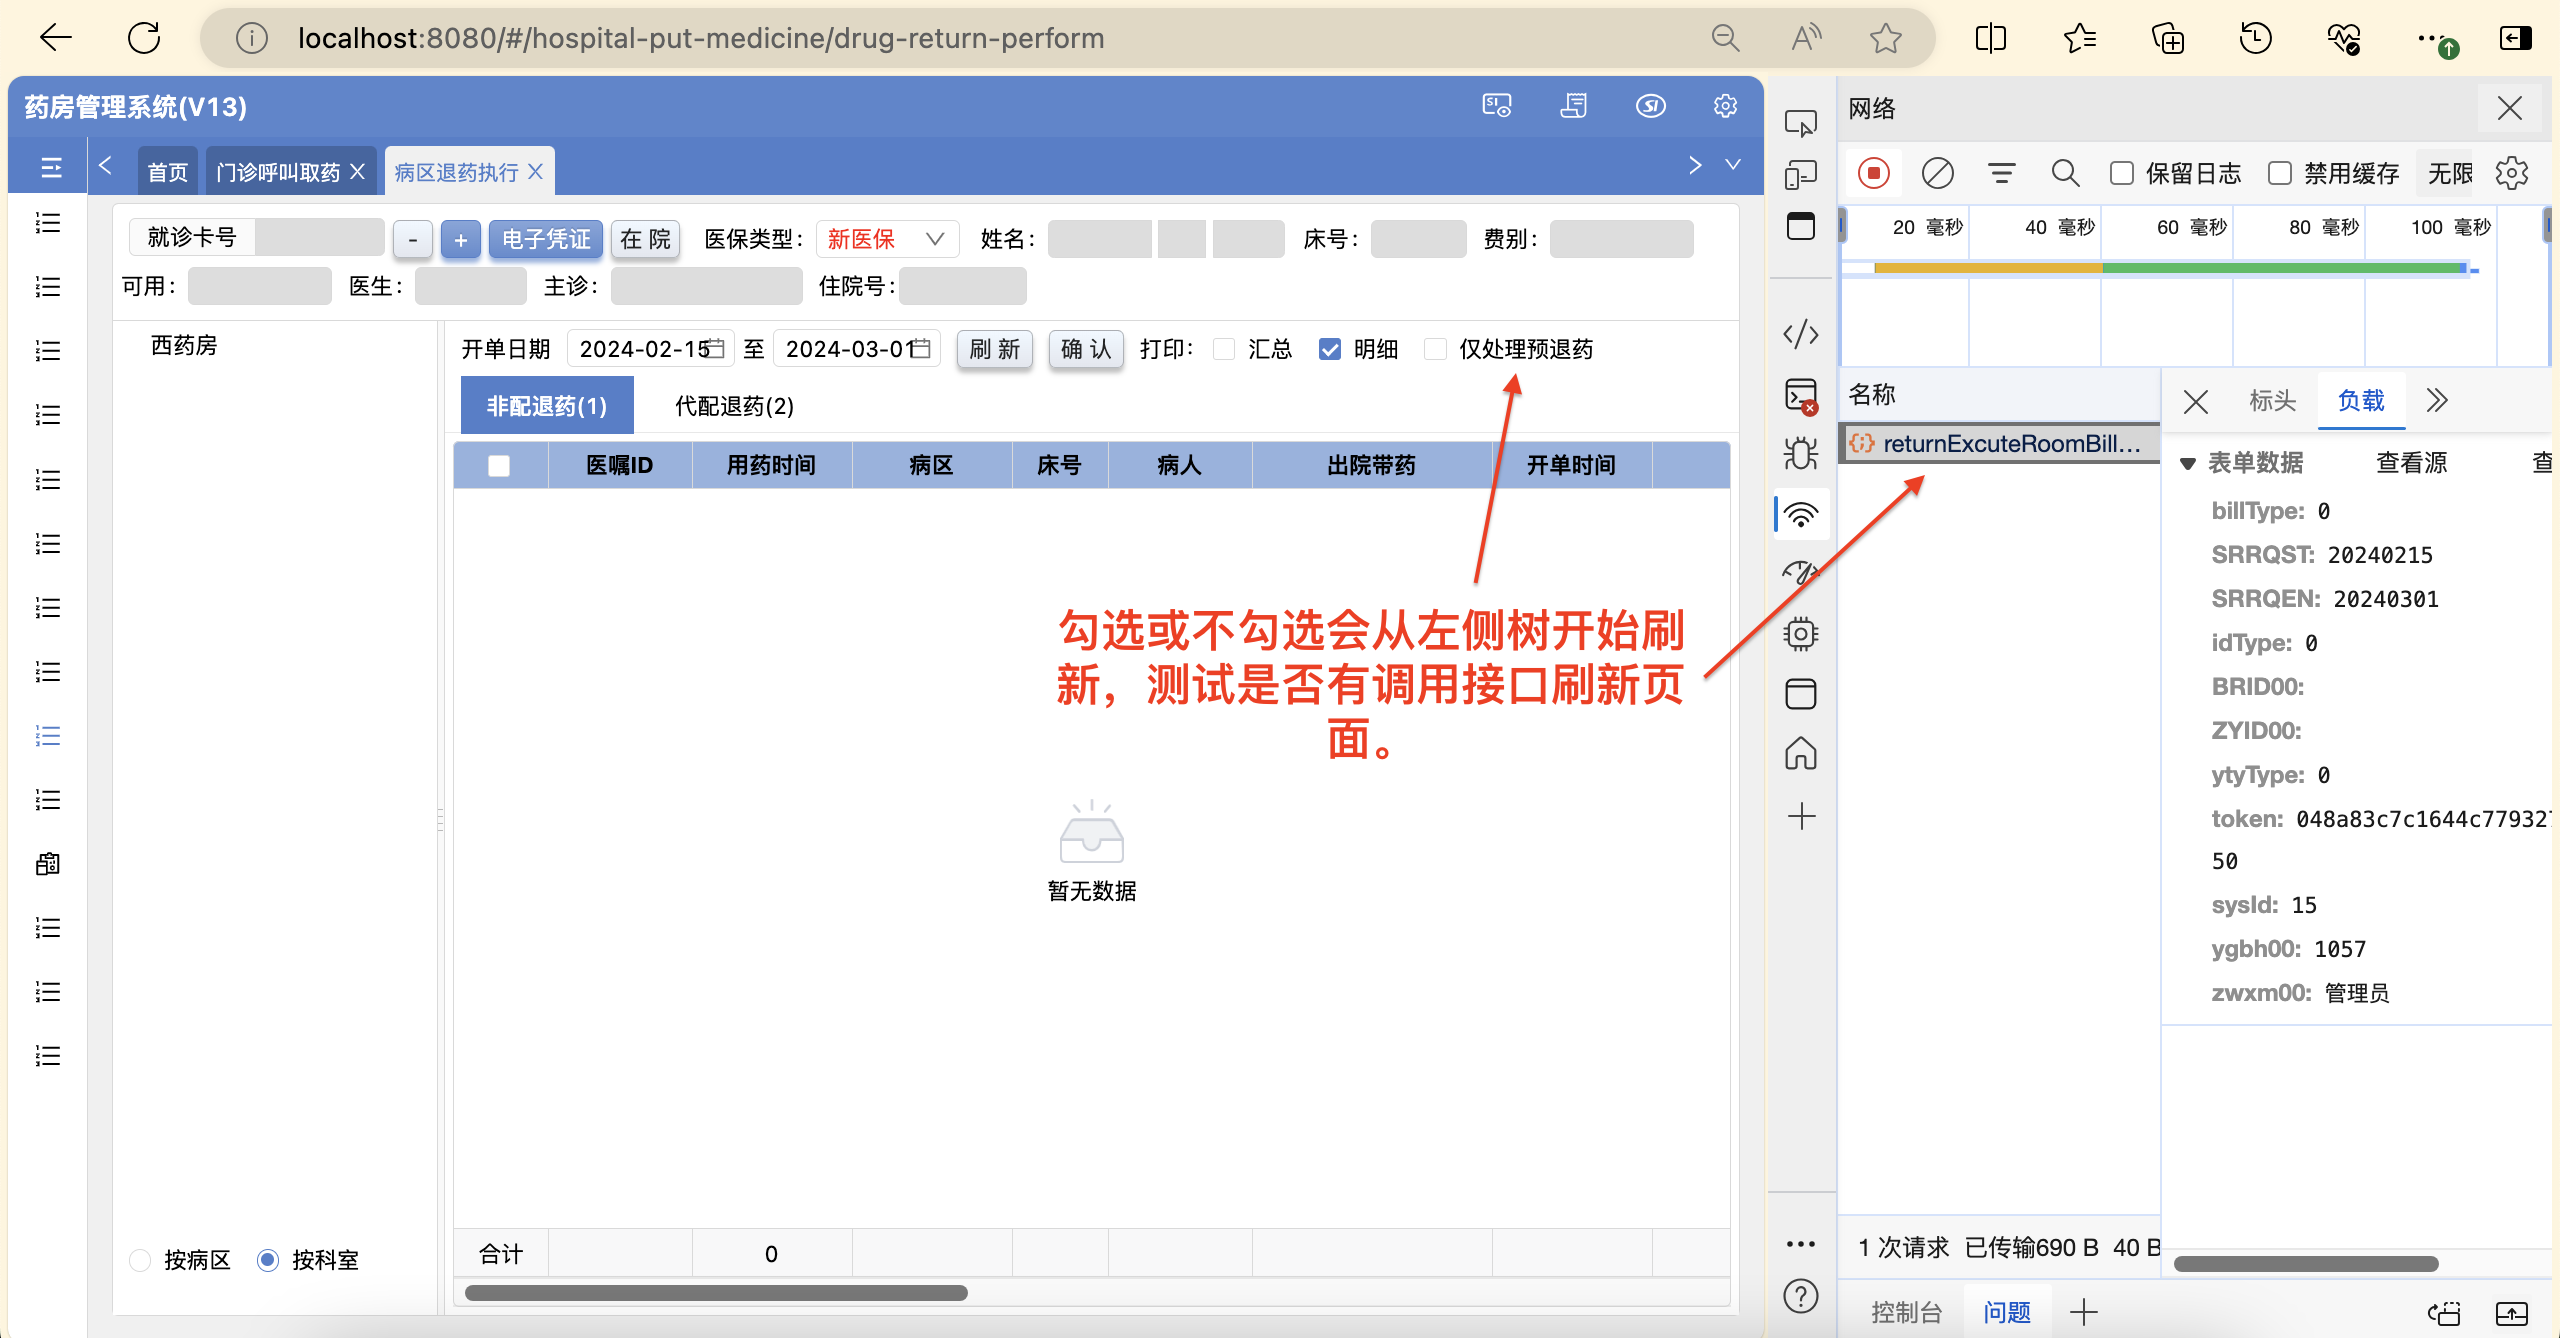Screen dimensions: 2560x1338
Task: Check the 汇总 print checkbox
Action: (1224, 349)
